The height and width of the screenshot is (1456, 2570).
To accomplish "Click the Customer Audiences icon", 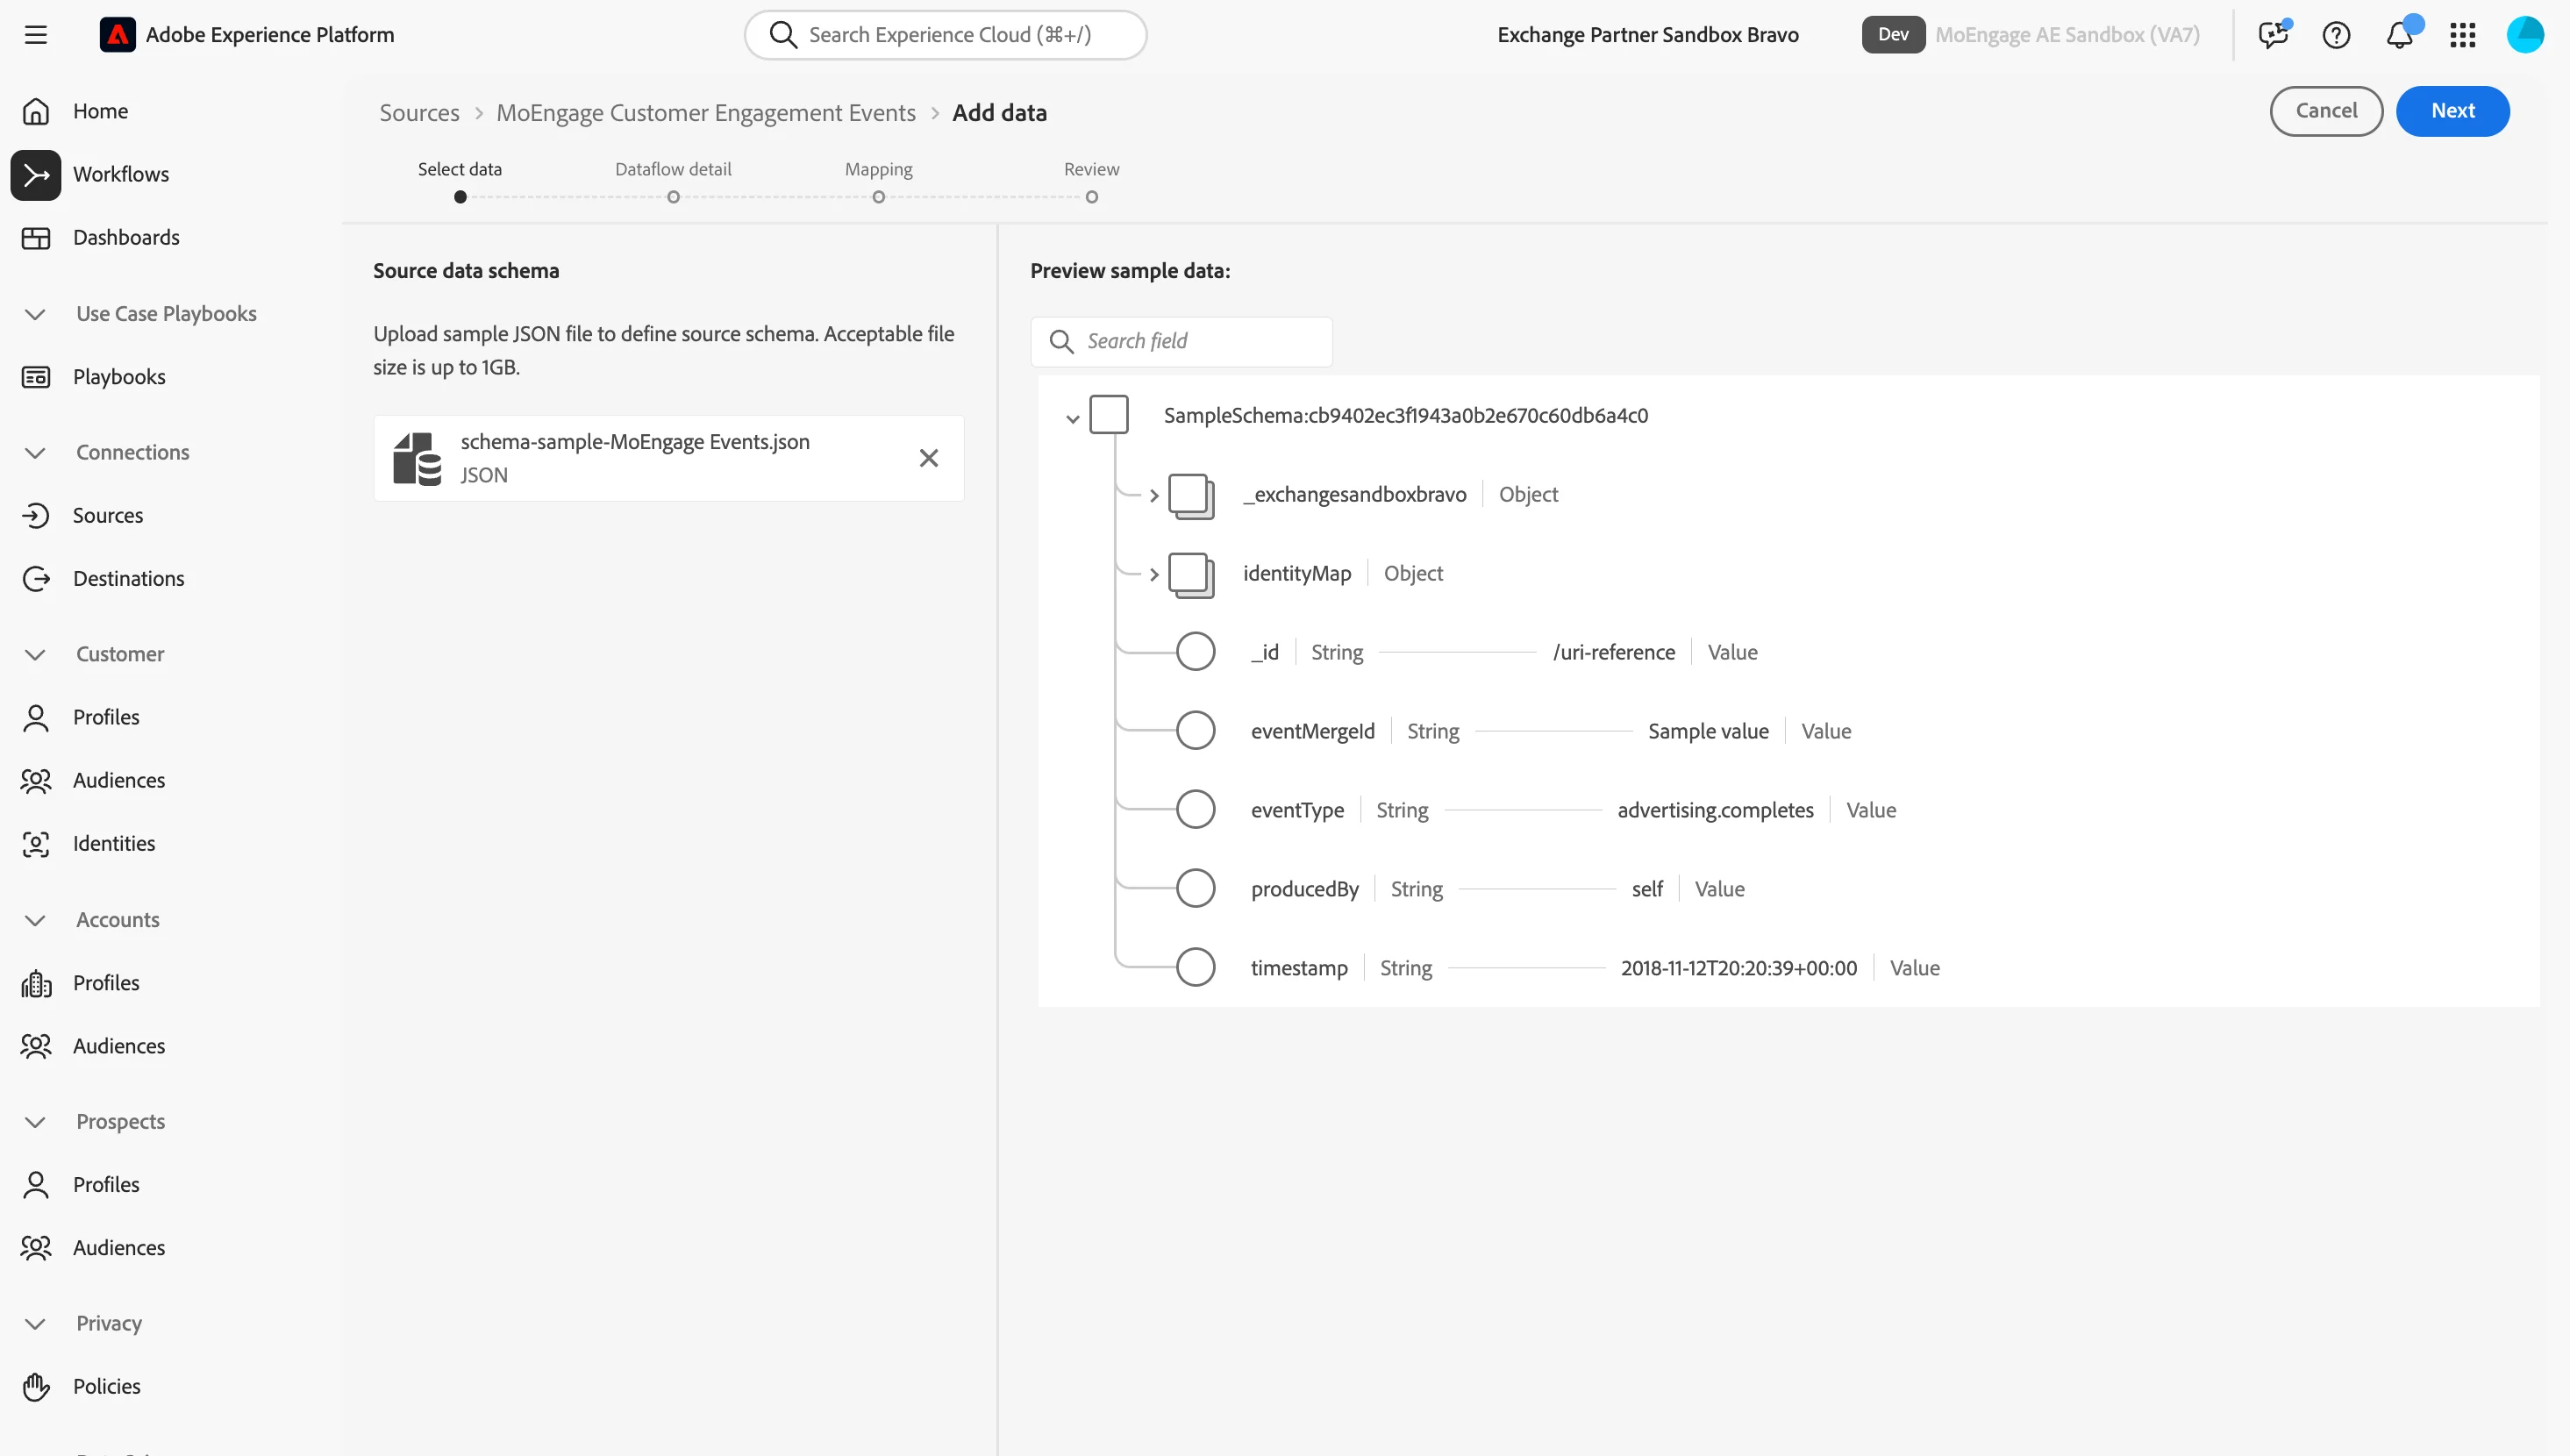I will pyautogui.click(x=36, y=781).
